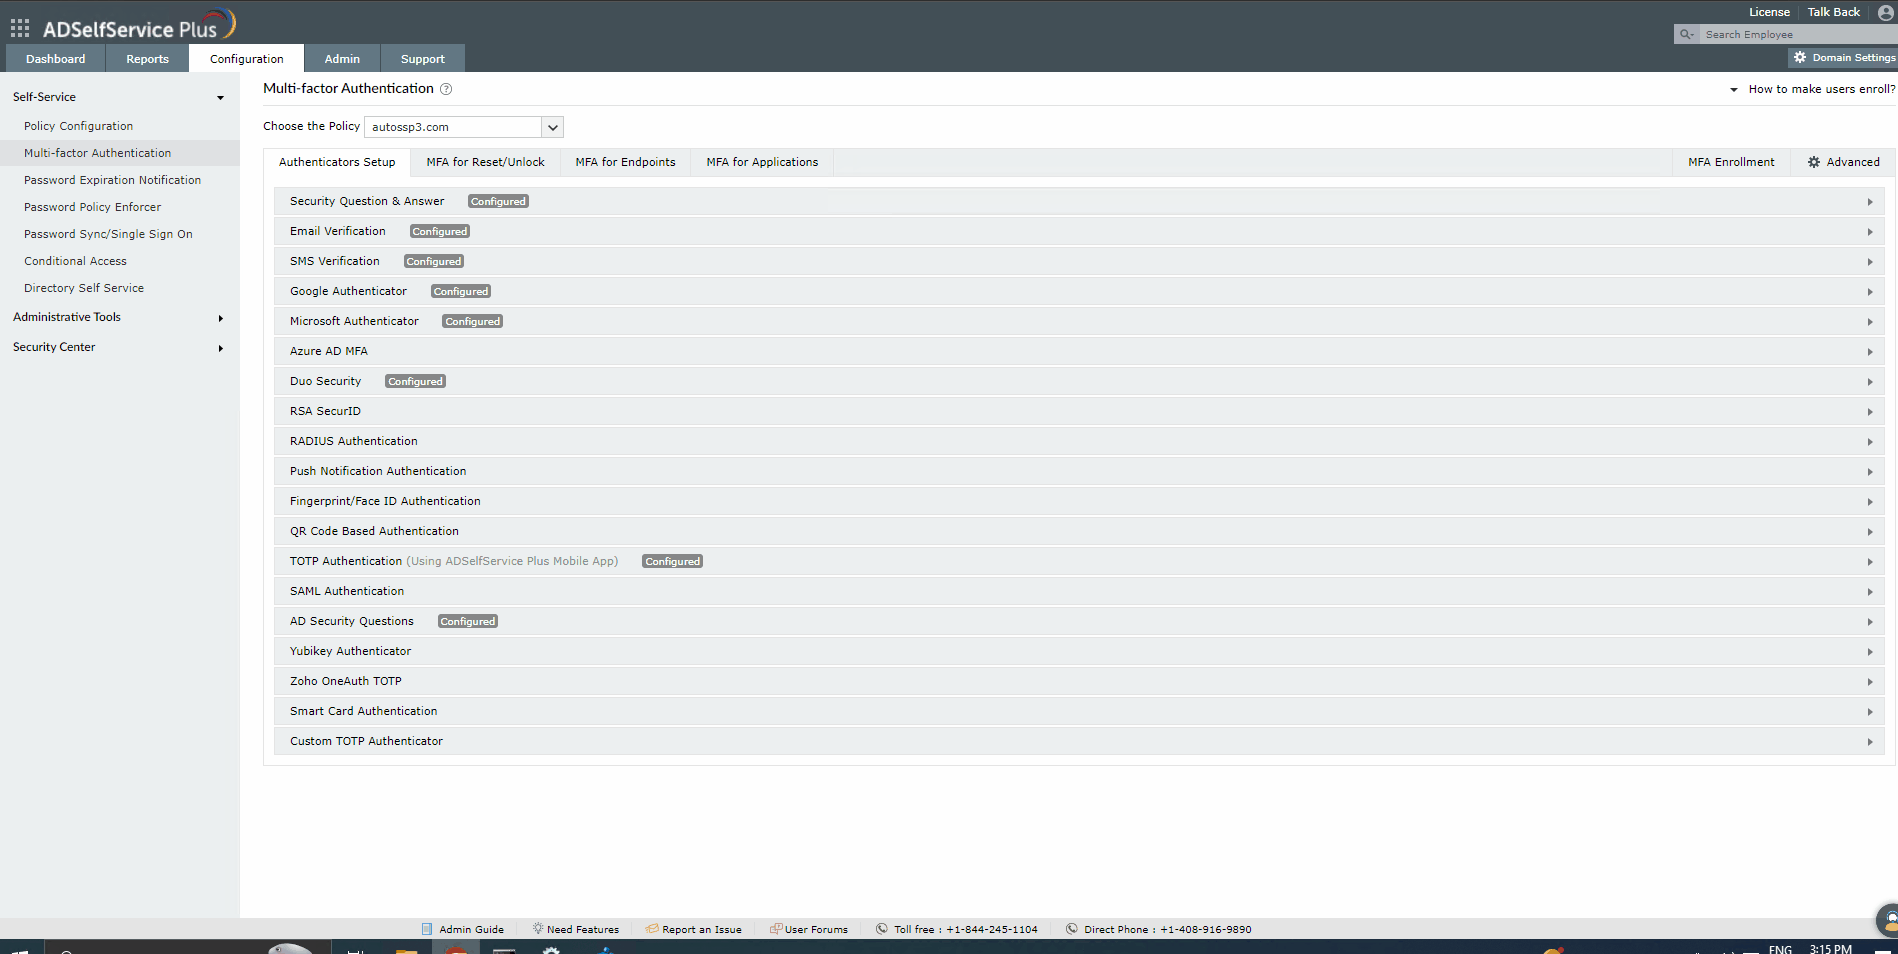The height and width of the screenshot is (954, 1898).
Task: Expand the RSA SecurID row arrow
Action: click(x=1869, y=412)
